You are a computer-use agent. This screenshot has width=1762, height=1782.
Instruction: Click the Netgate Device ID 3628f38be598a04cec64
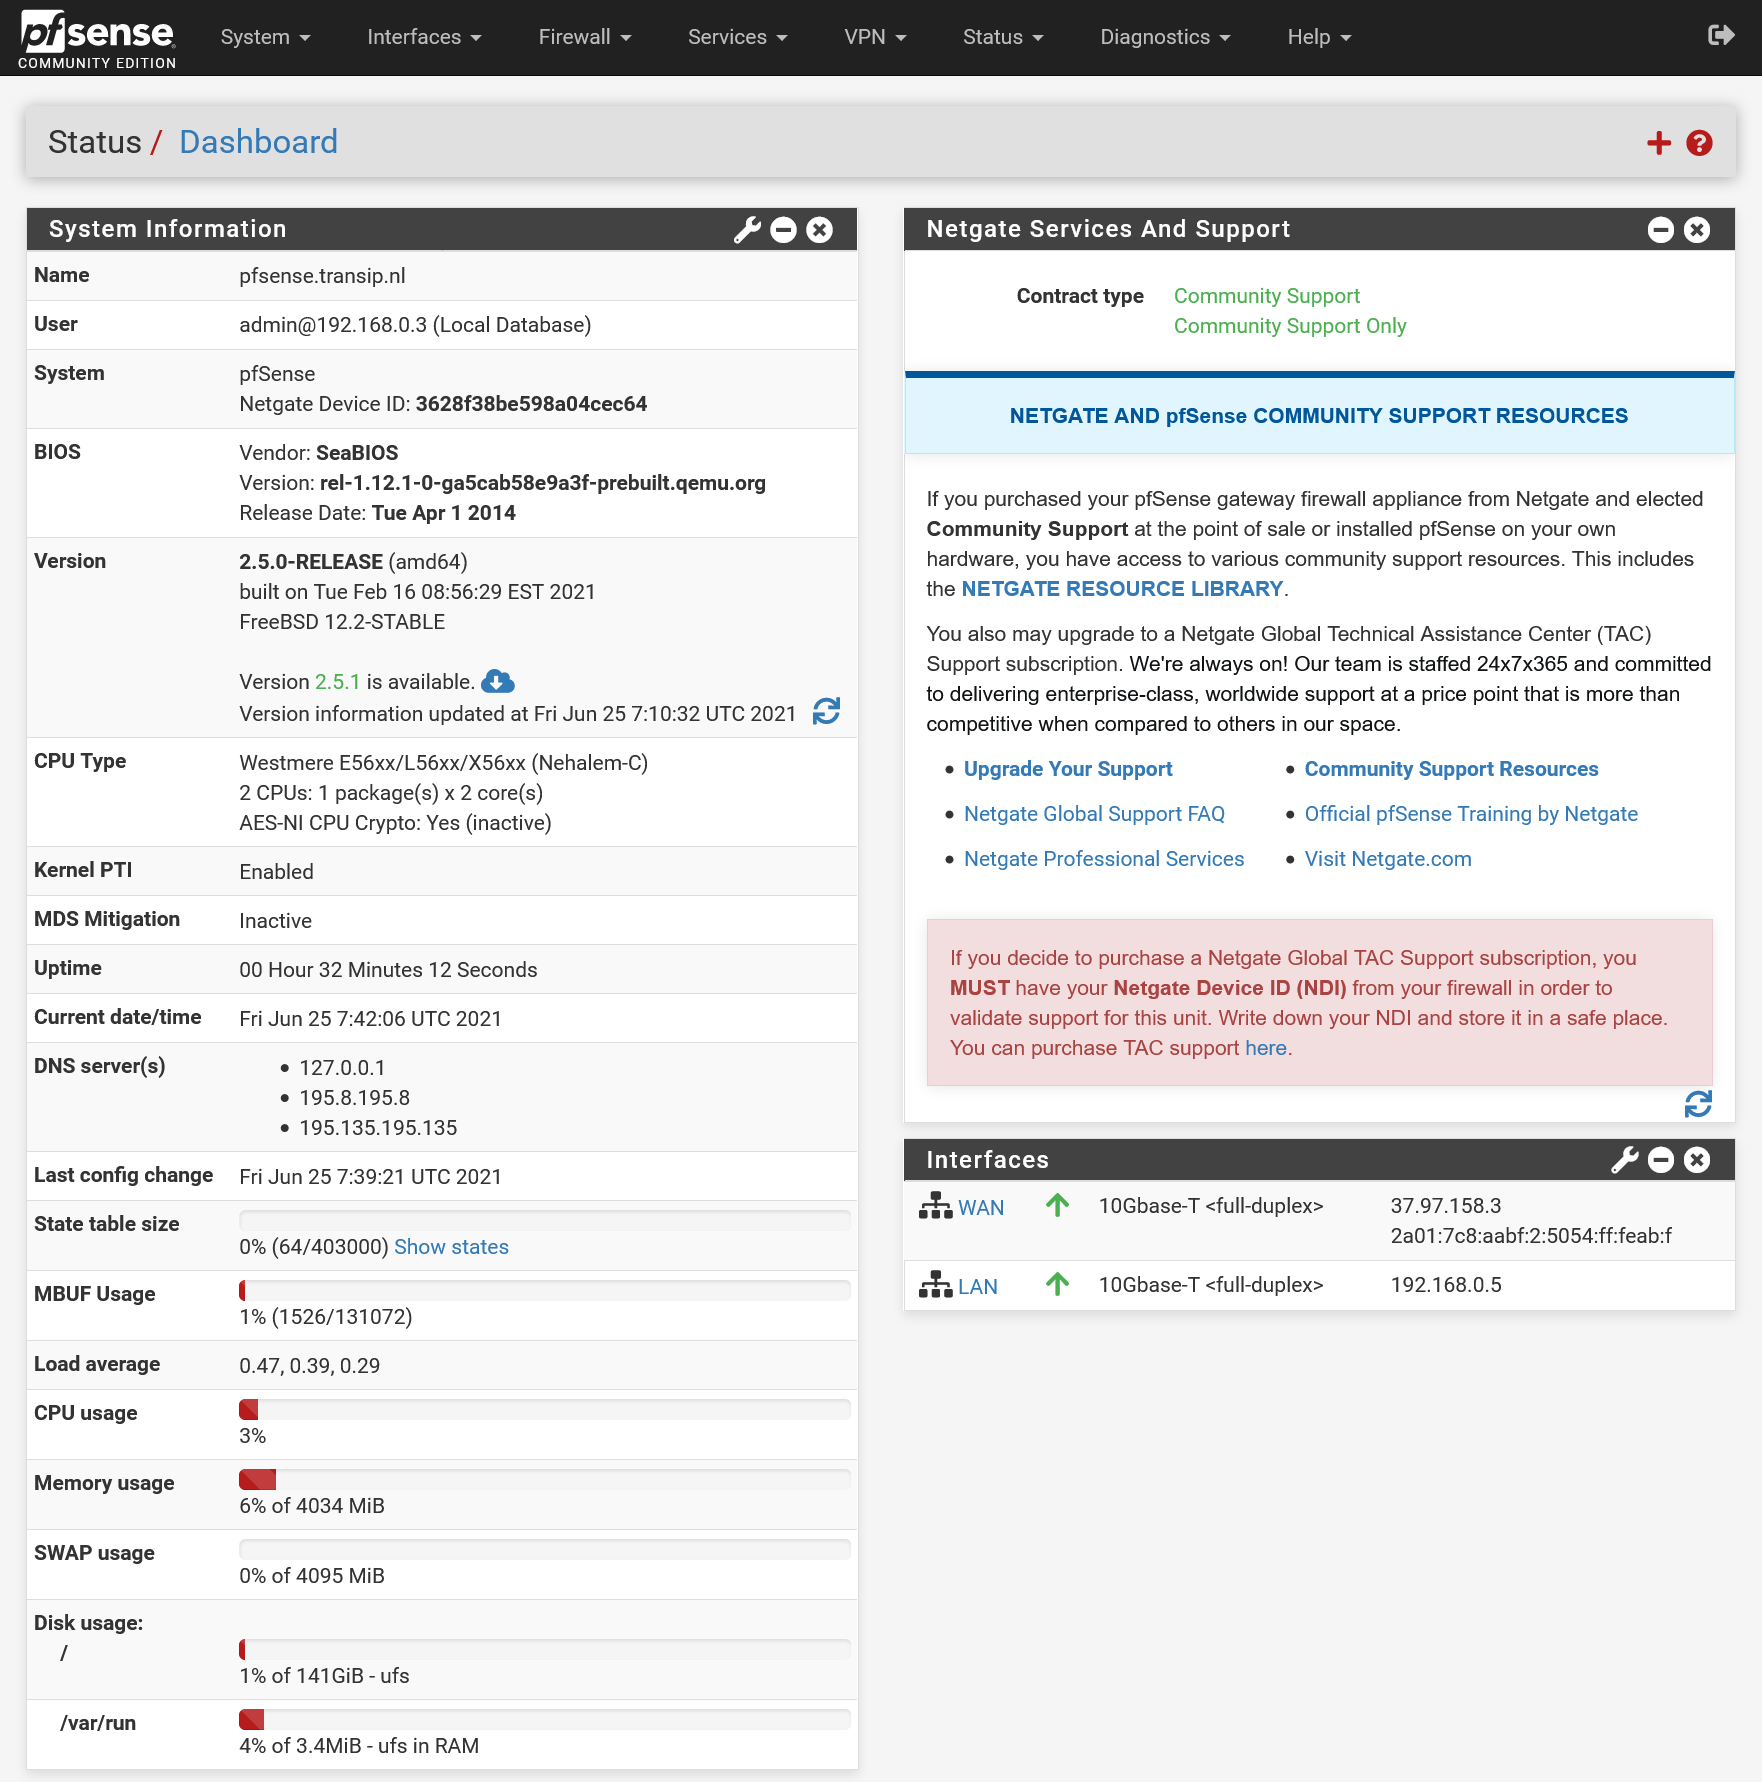point(531,404)
